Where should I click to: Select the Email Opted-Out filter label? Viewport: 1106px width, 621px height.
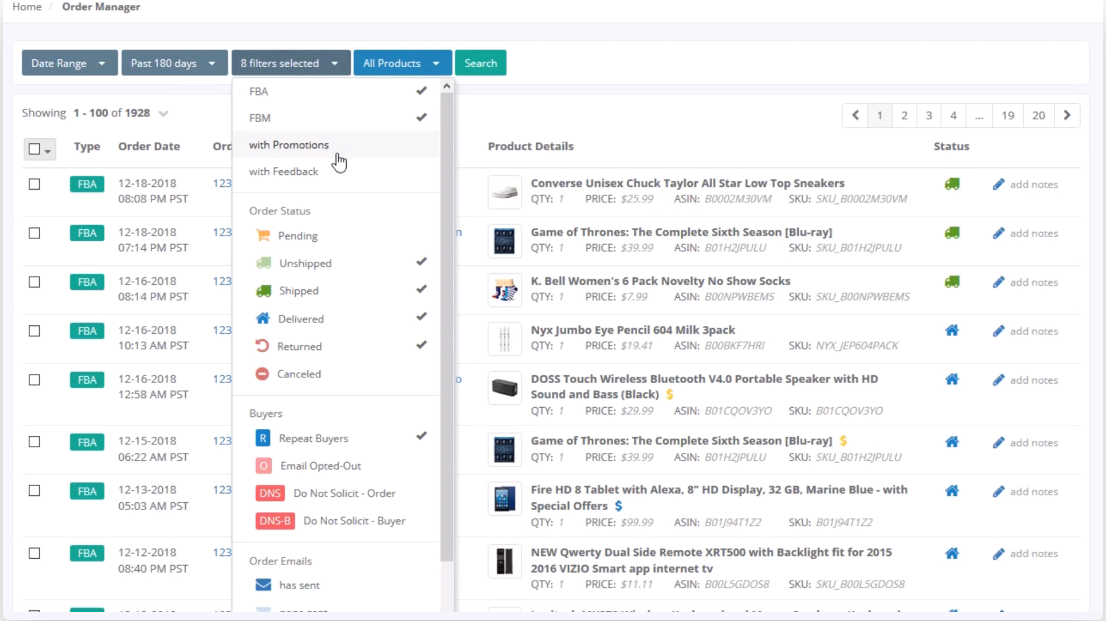pos(320,466)
